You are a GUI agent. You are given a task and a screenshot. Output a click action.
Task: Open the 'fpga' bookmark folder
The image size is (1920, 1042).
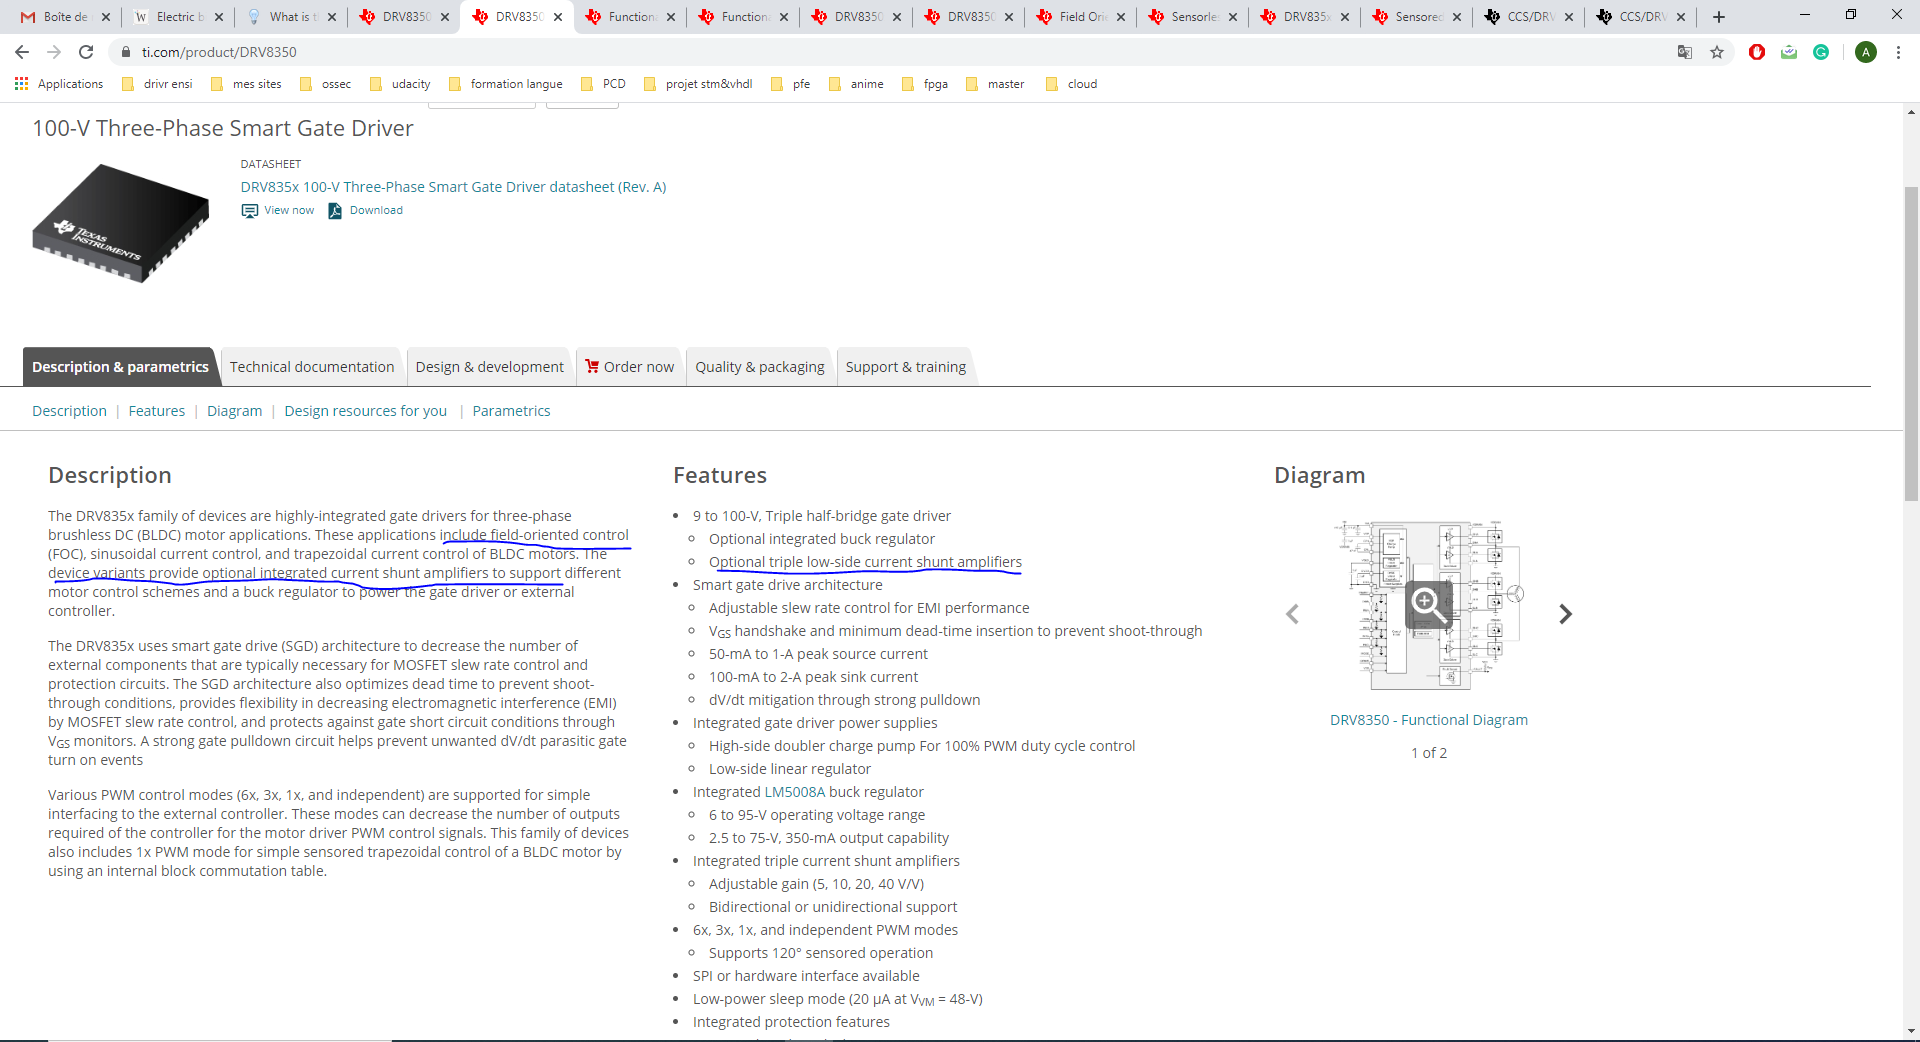(x=925, y=84)
